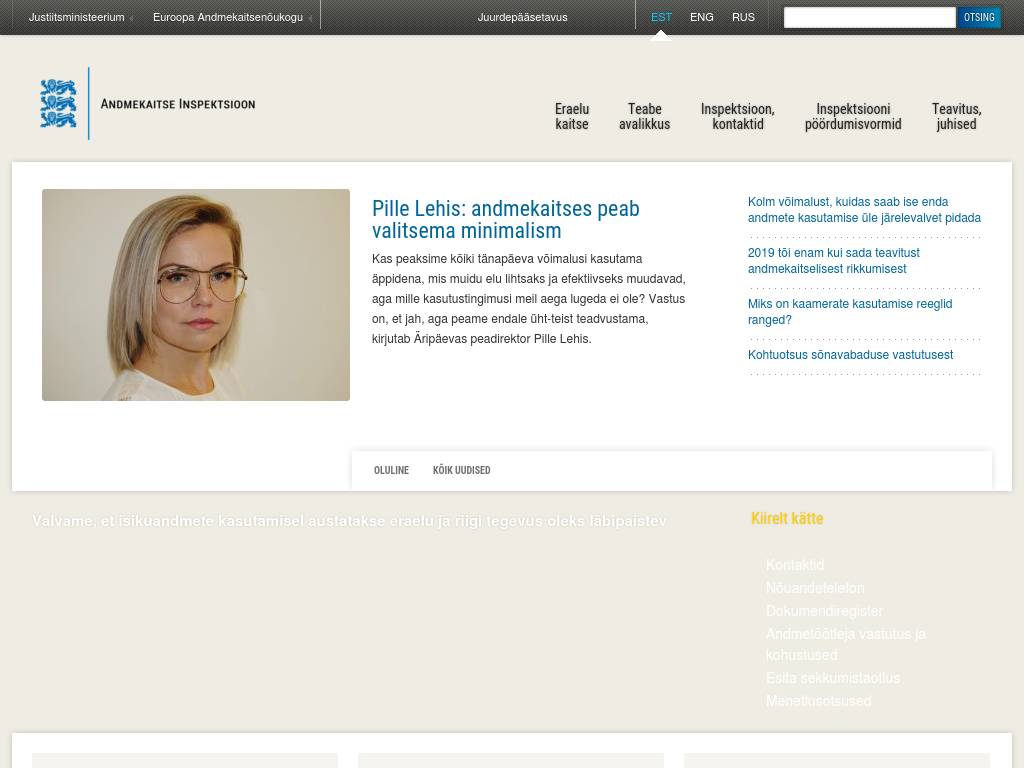Click the Pille Lehis portrait photo
1024x768 pixels.
(x=196, y=295)
